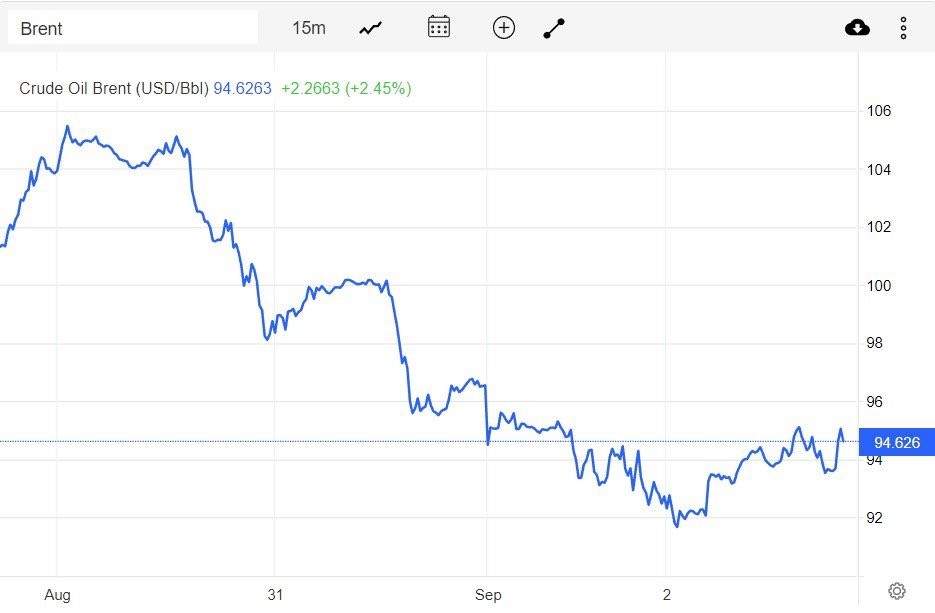Click the 106 price axis label
Viewport: 935px width, 613px height.
(x=878, y=111)
